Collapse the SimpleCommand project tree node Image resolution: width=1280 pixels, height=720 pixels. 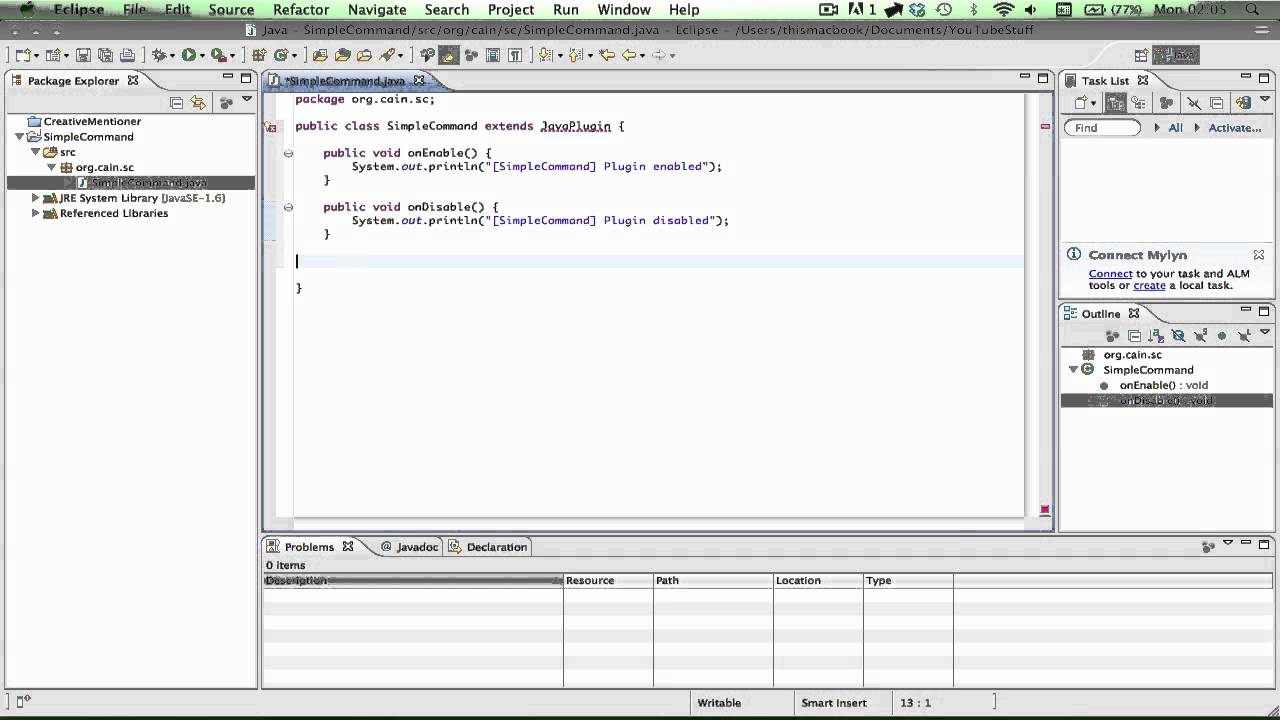(19, 137)
